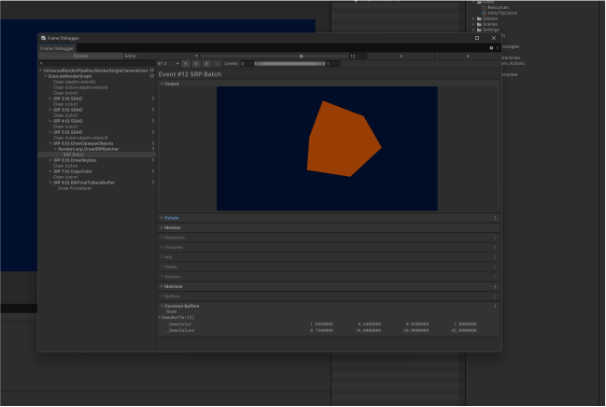The width and height of the screenshot is (606, 407).
Task: Collapse the DemoBuffer[2] entry
Action: 159,318
